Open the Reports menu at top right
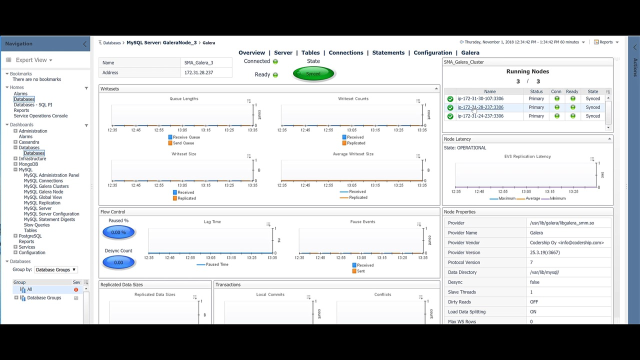 (x=606, y=42)
